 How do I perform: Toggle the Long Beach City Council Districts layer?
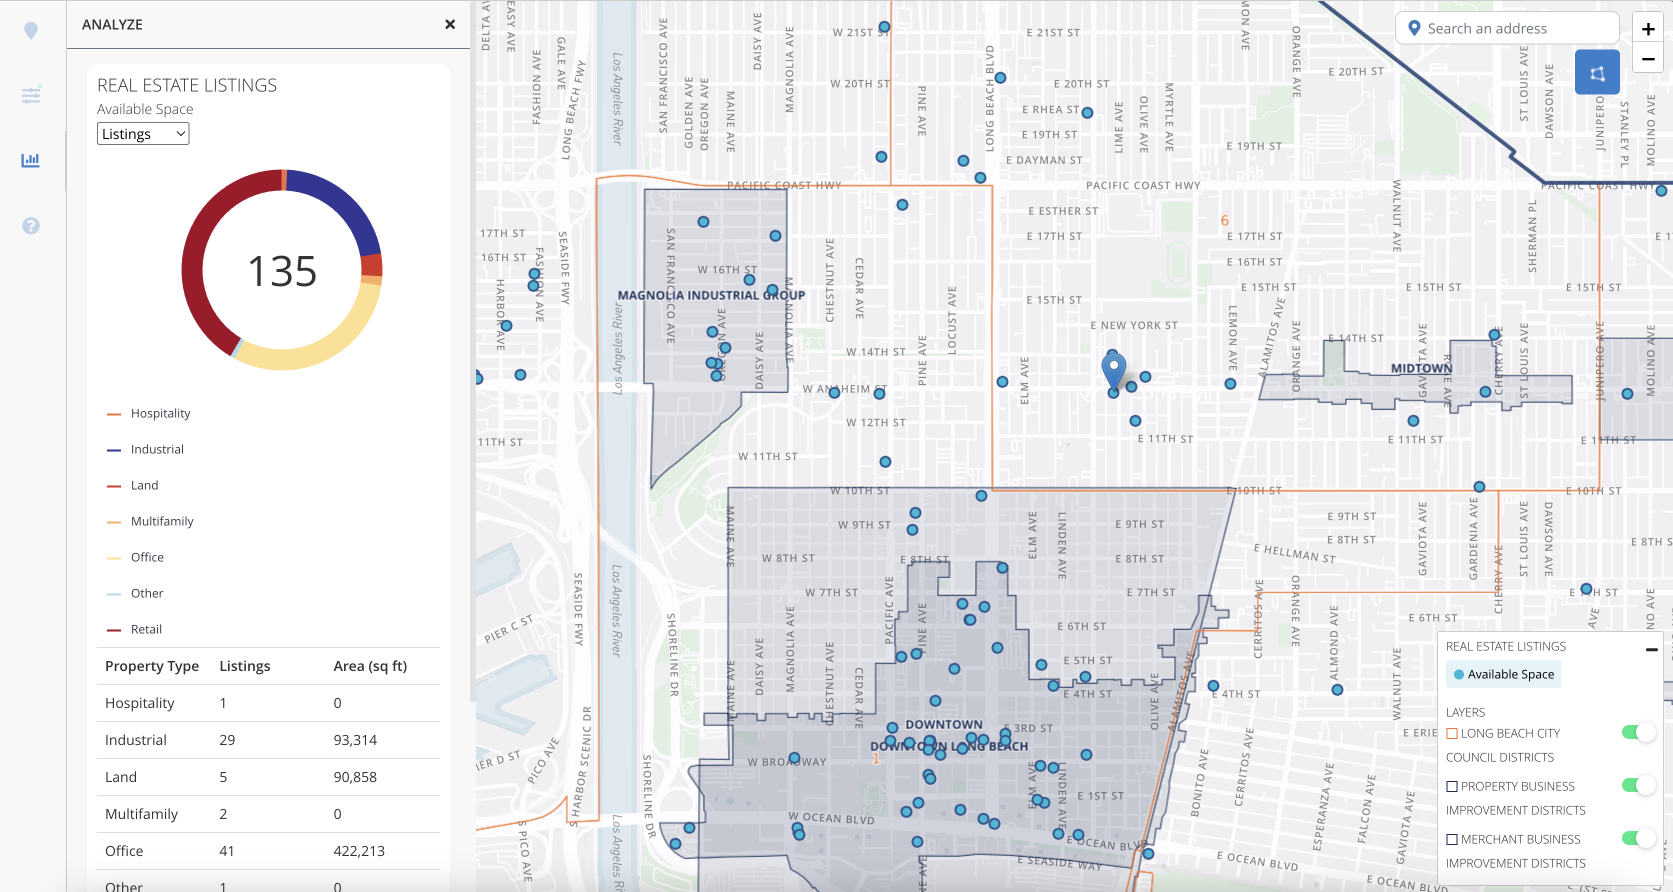[1638, 733]
